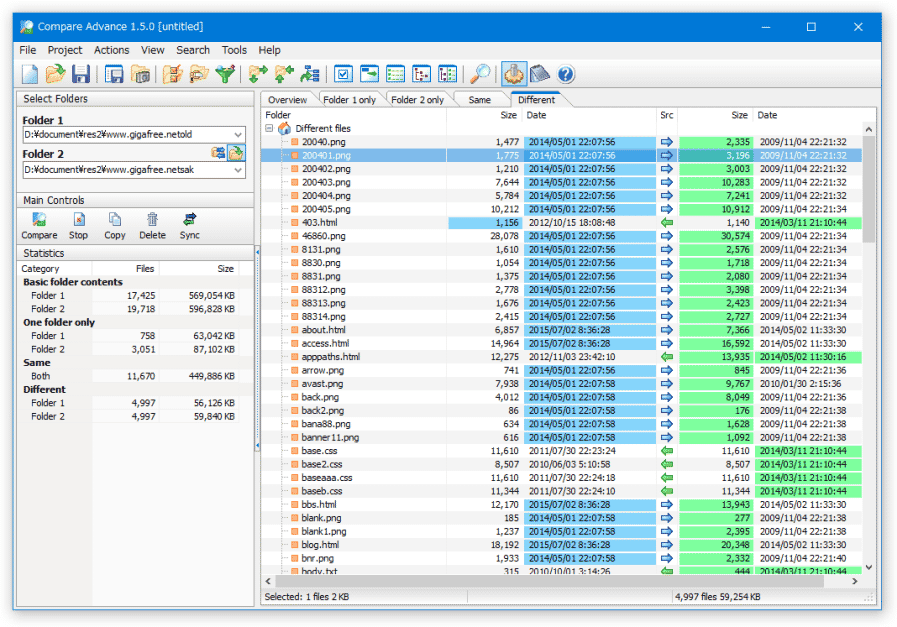Click the Stop control button
The height and width of the screenshot is (627, 897).
[78, 226]
